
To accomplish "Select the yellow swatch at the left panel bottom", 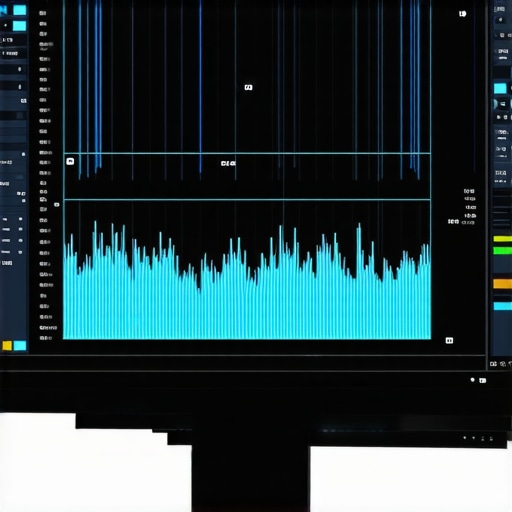I will 7,346.
